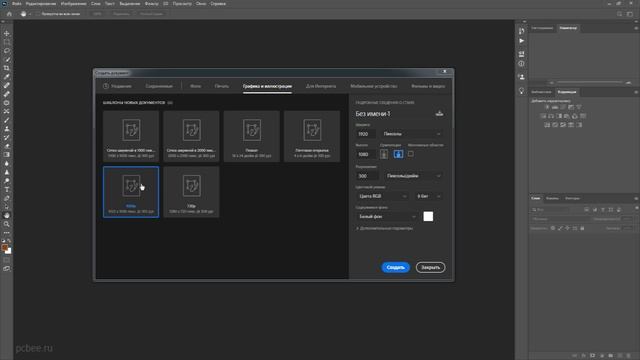Select the Gradient tool
The image size is (640, 360).
7,155
